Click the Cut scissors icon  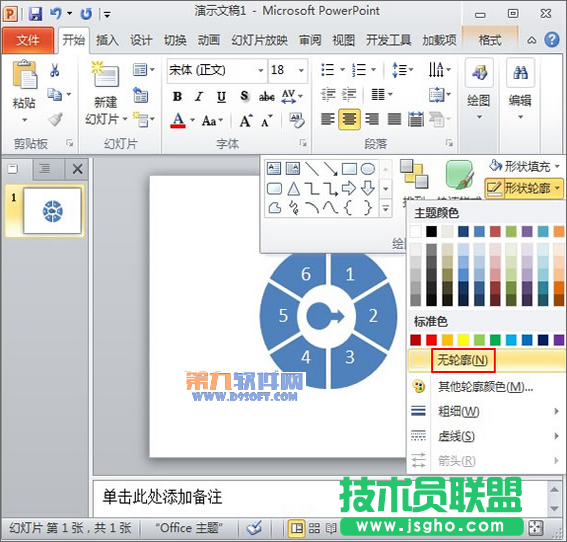tap(55, 71)
